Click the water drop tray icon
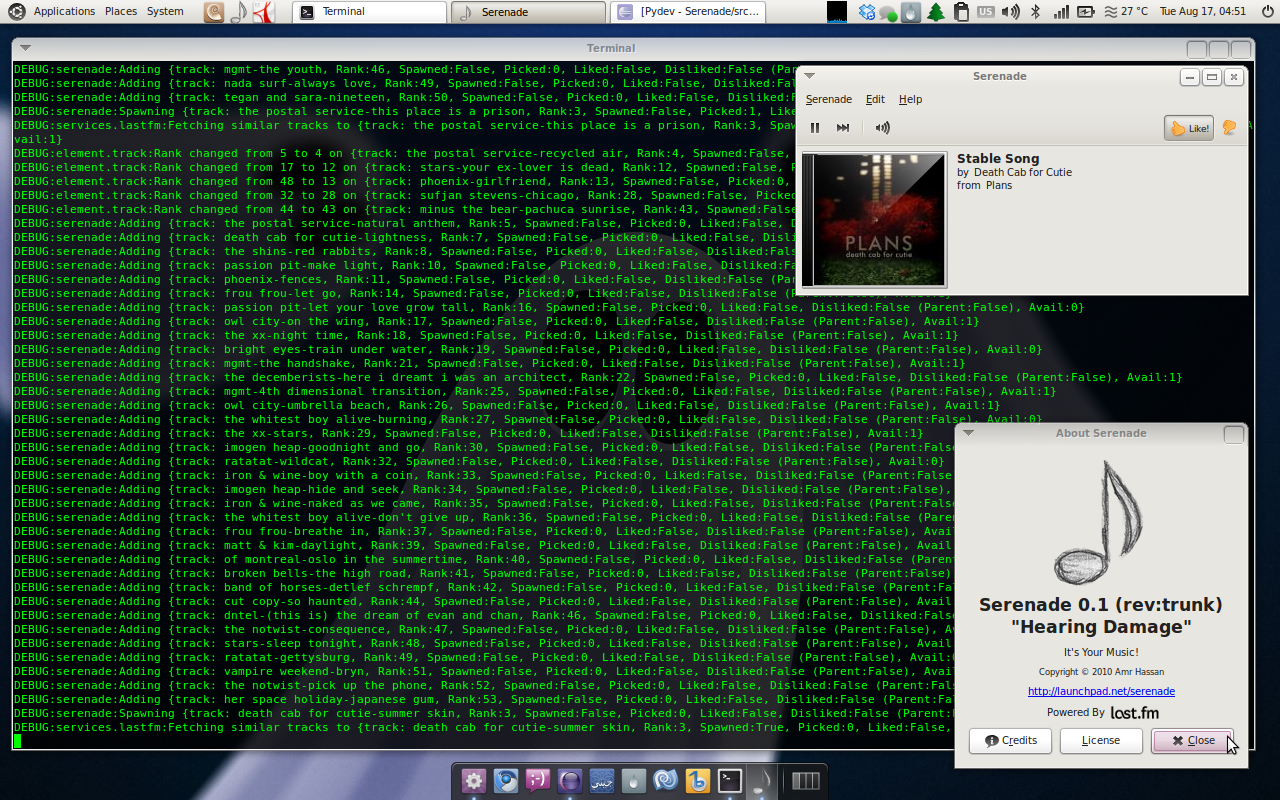 pos(910,12)
